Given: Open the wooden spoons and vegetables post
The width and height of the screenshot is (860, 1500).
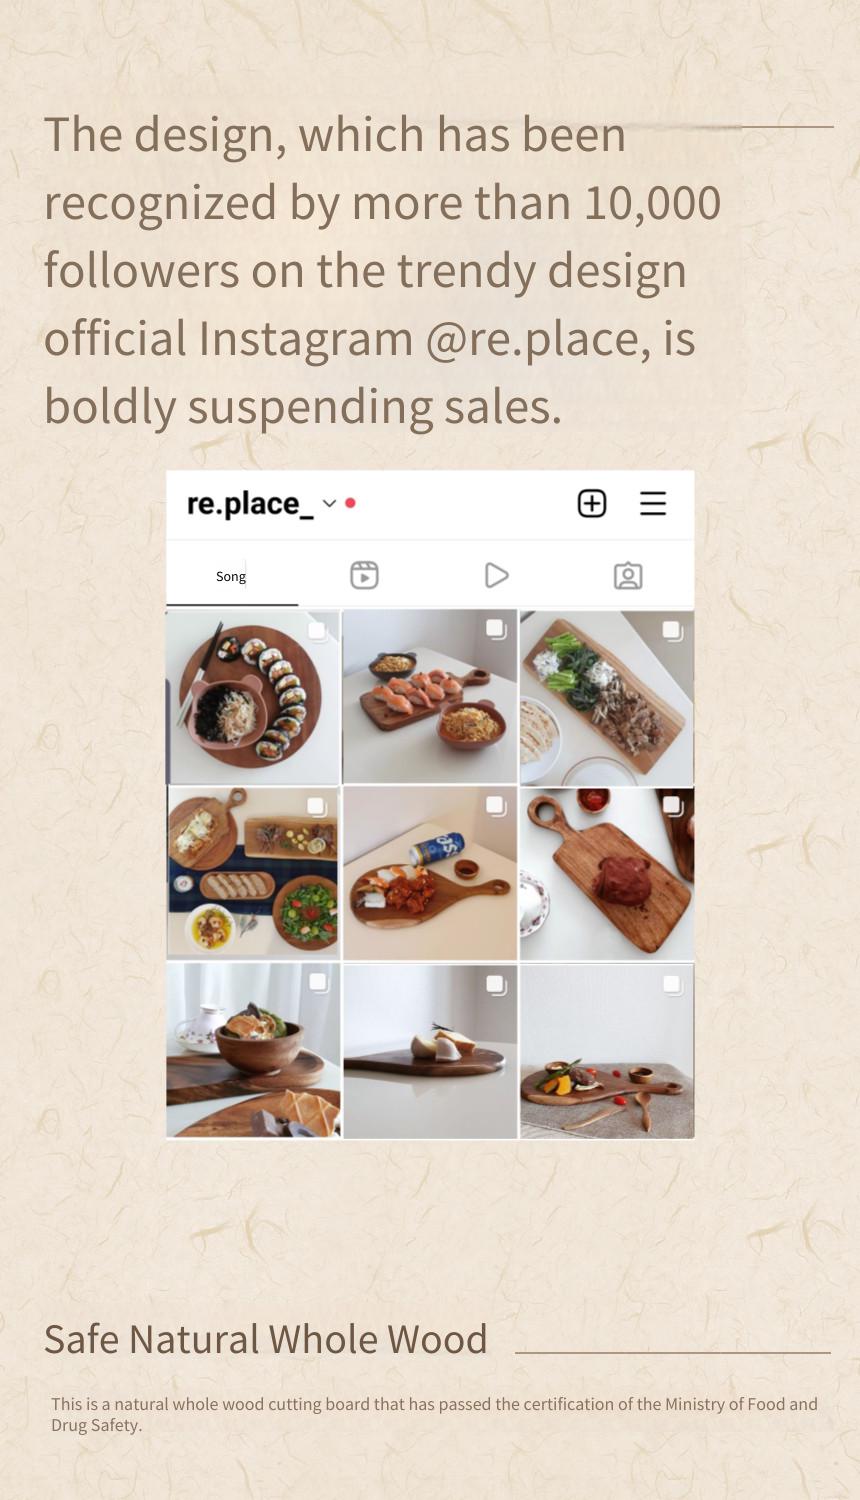Looking at the screenshot, I should [x=607, y=1050].
